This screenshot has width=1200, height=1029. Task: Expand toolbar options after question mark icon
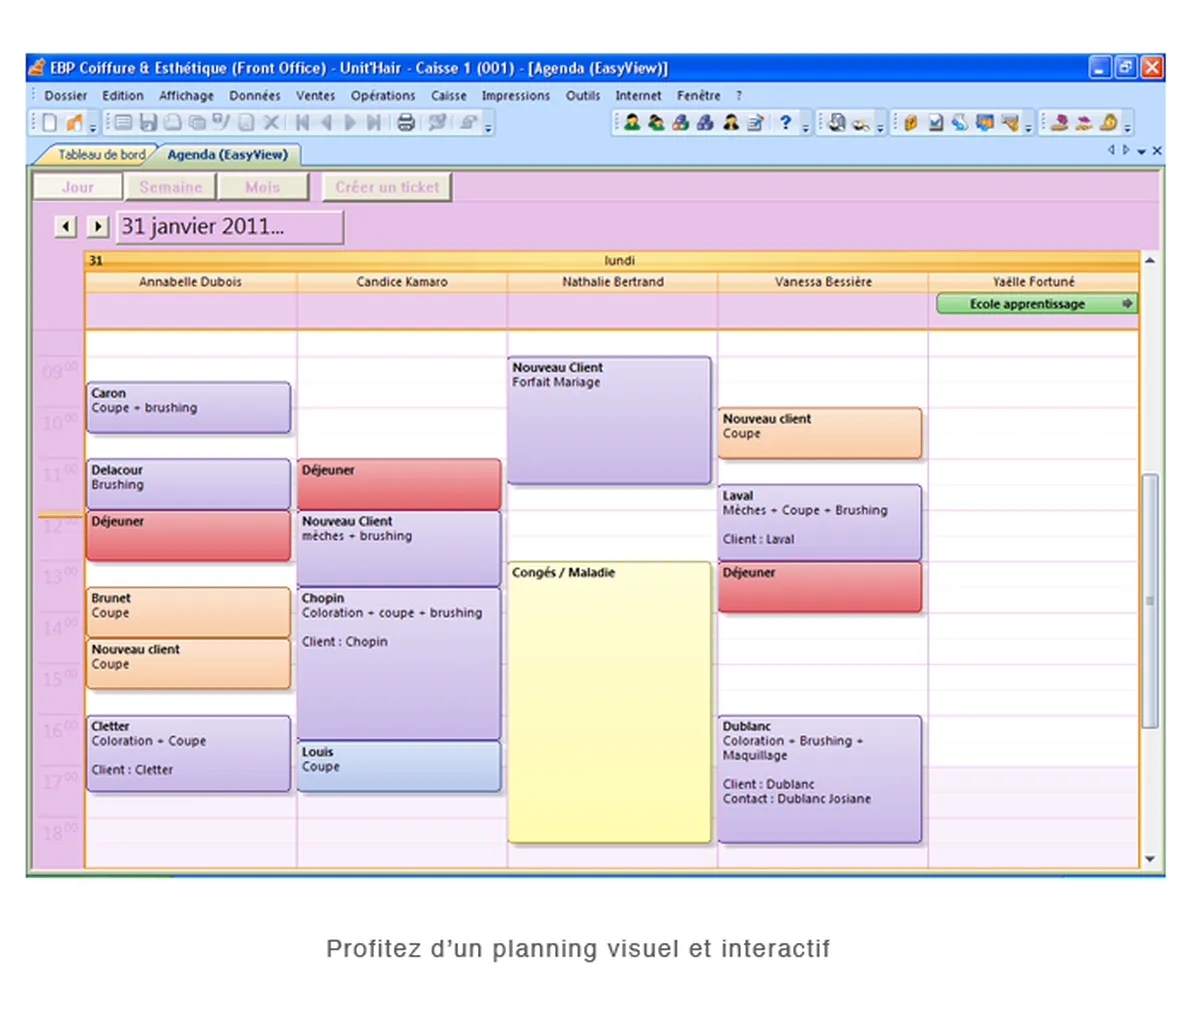(x=805, y=128)
